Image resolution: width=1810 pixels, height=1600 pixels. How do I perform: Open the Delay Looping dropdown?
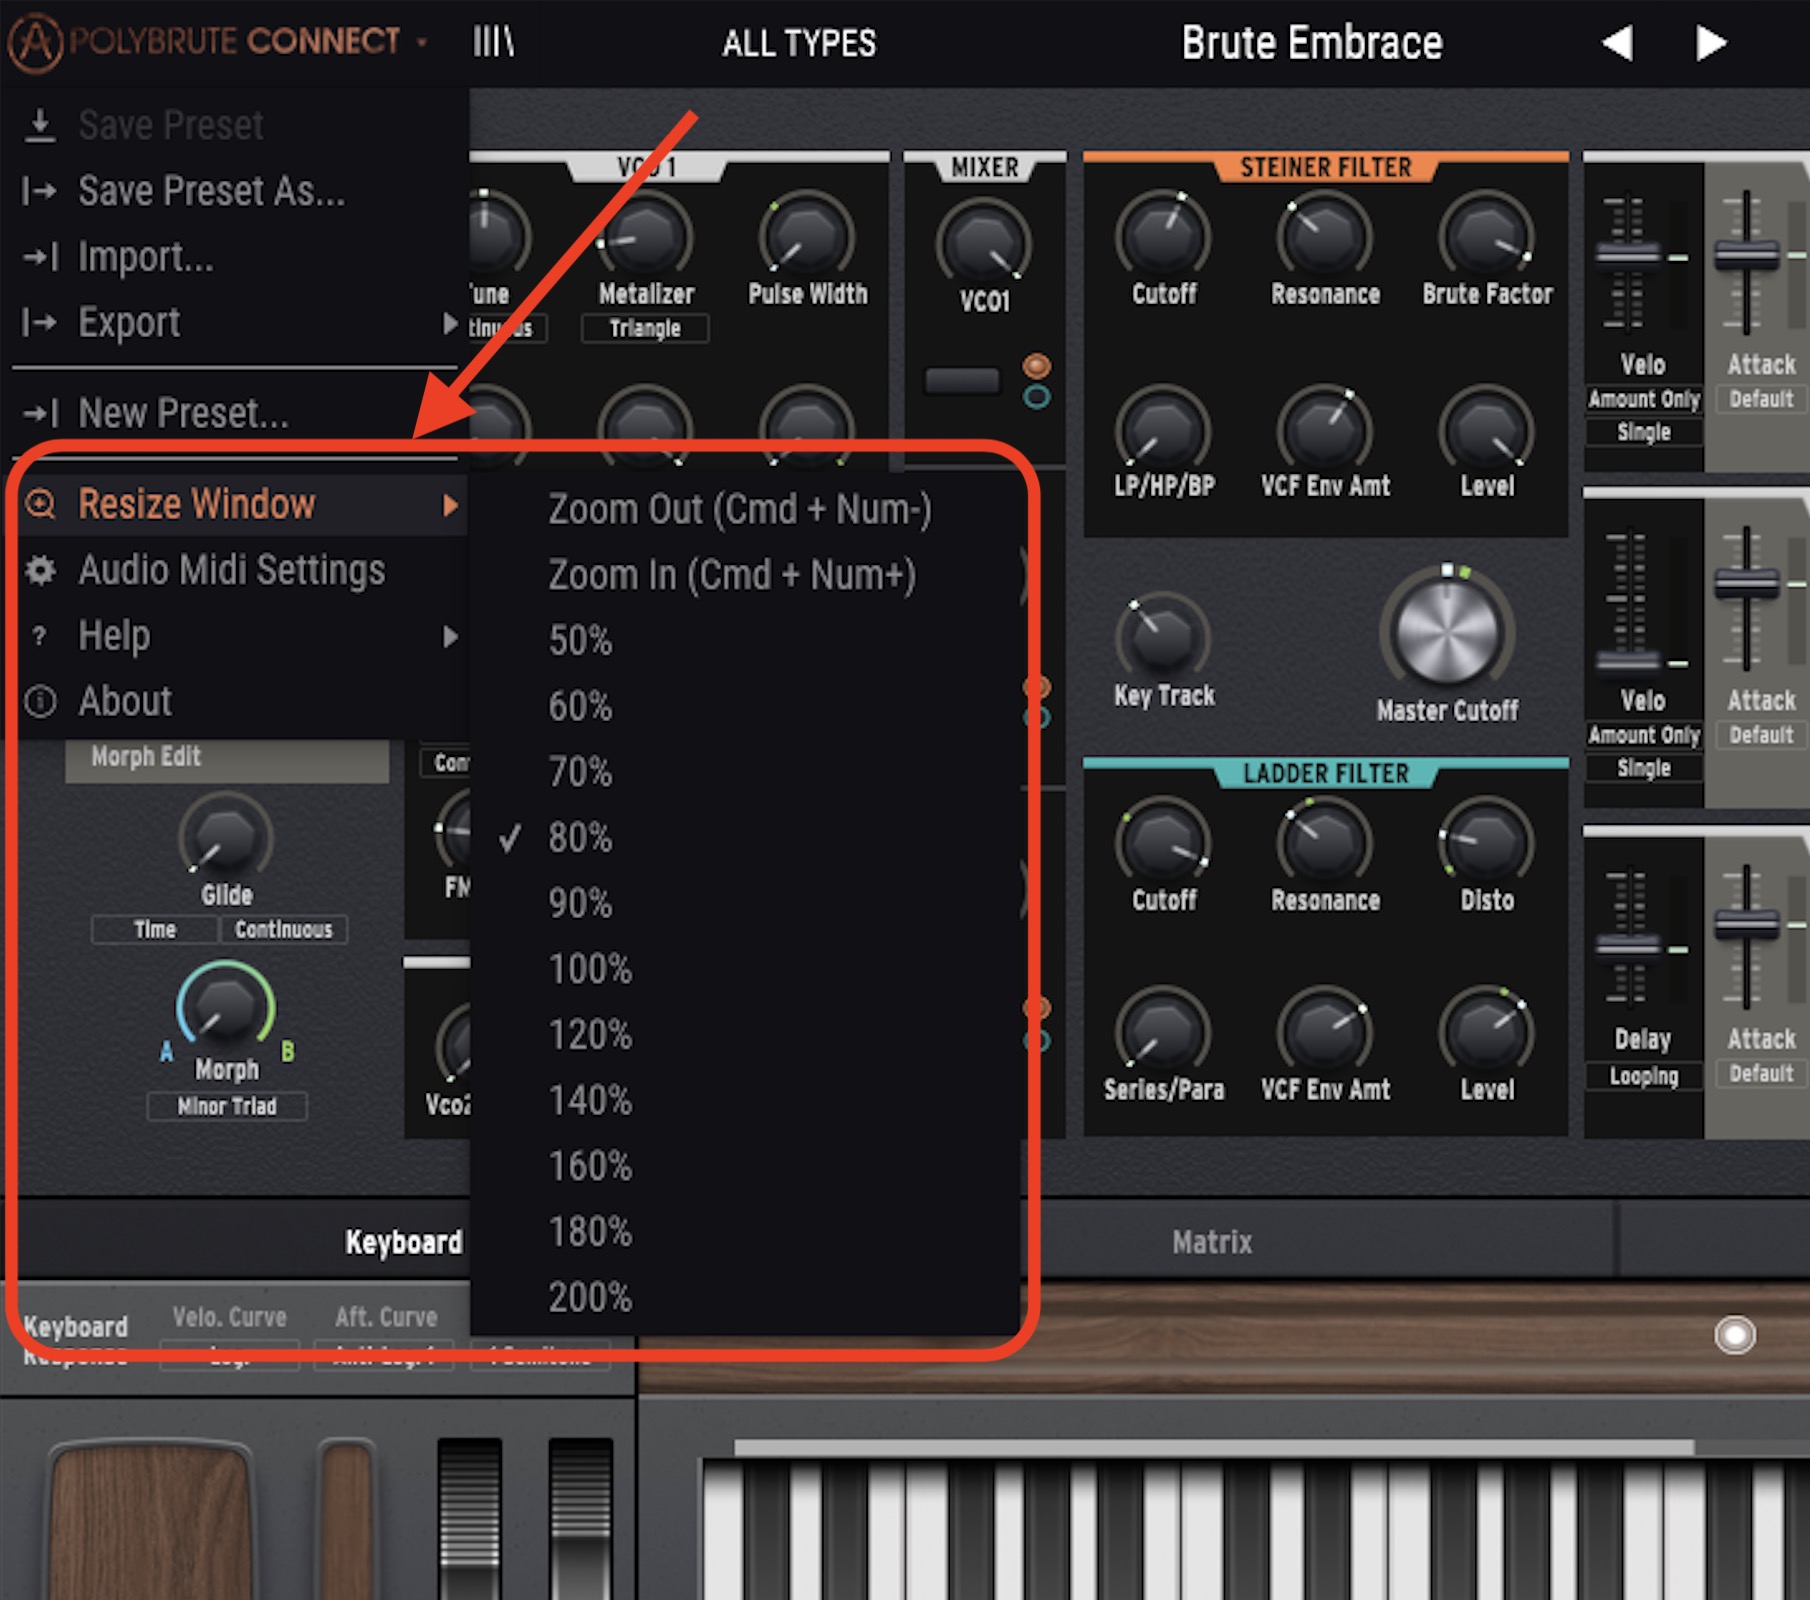[x=1644, y=1076]
